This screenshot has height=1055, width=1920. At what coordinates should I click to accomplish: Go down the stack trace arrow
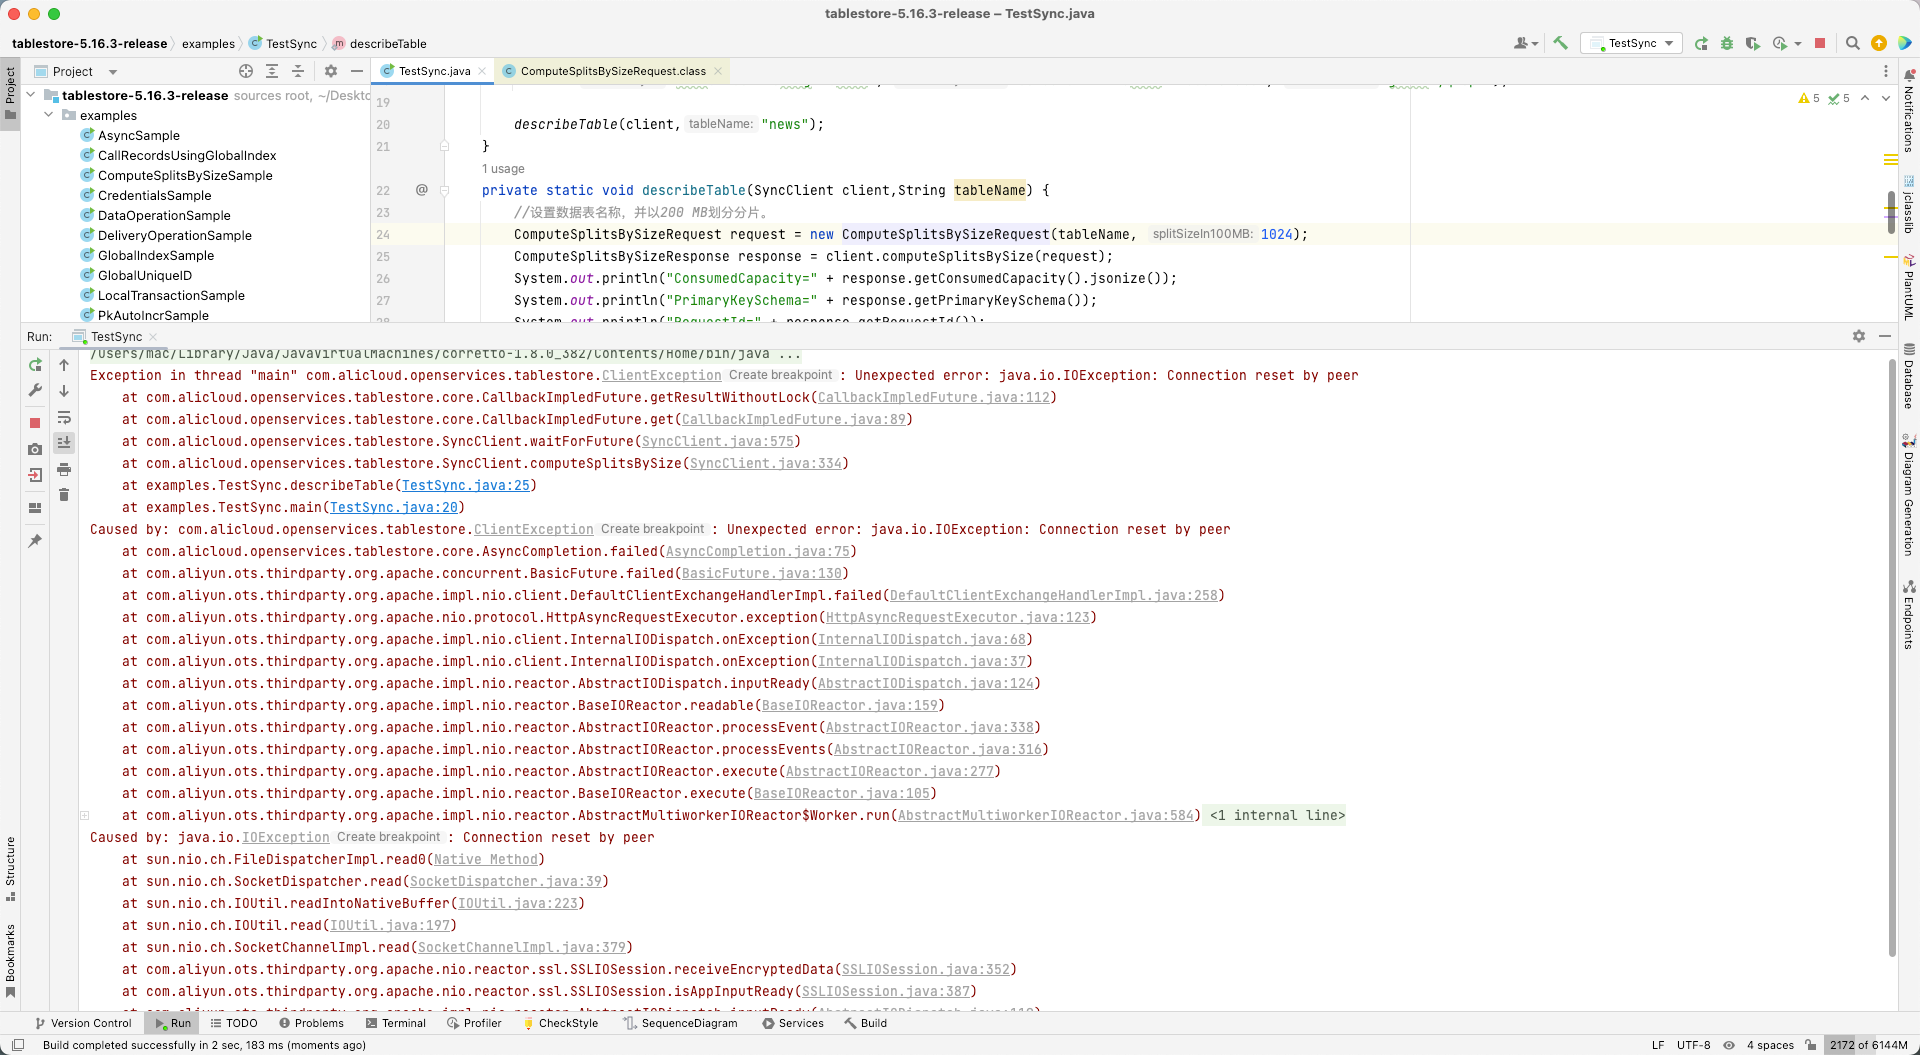click(64, 391)
